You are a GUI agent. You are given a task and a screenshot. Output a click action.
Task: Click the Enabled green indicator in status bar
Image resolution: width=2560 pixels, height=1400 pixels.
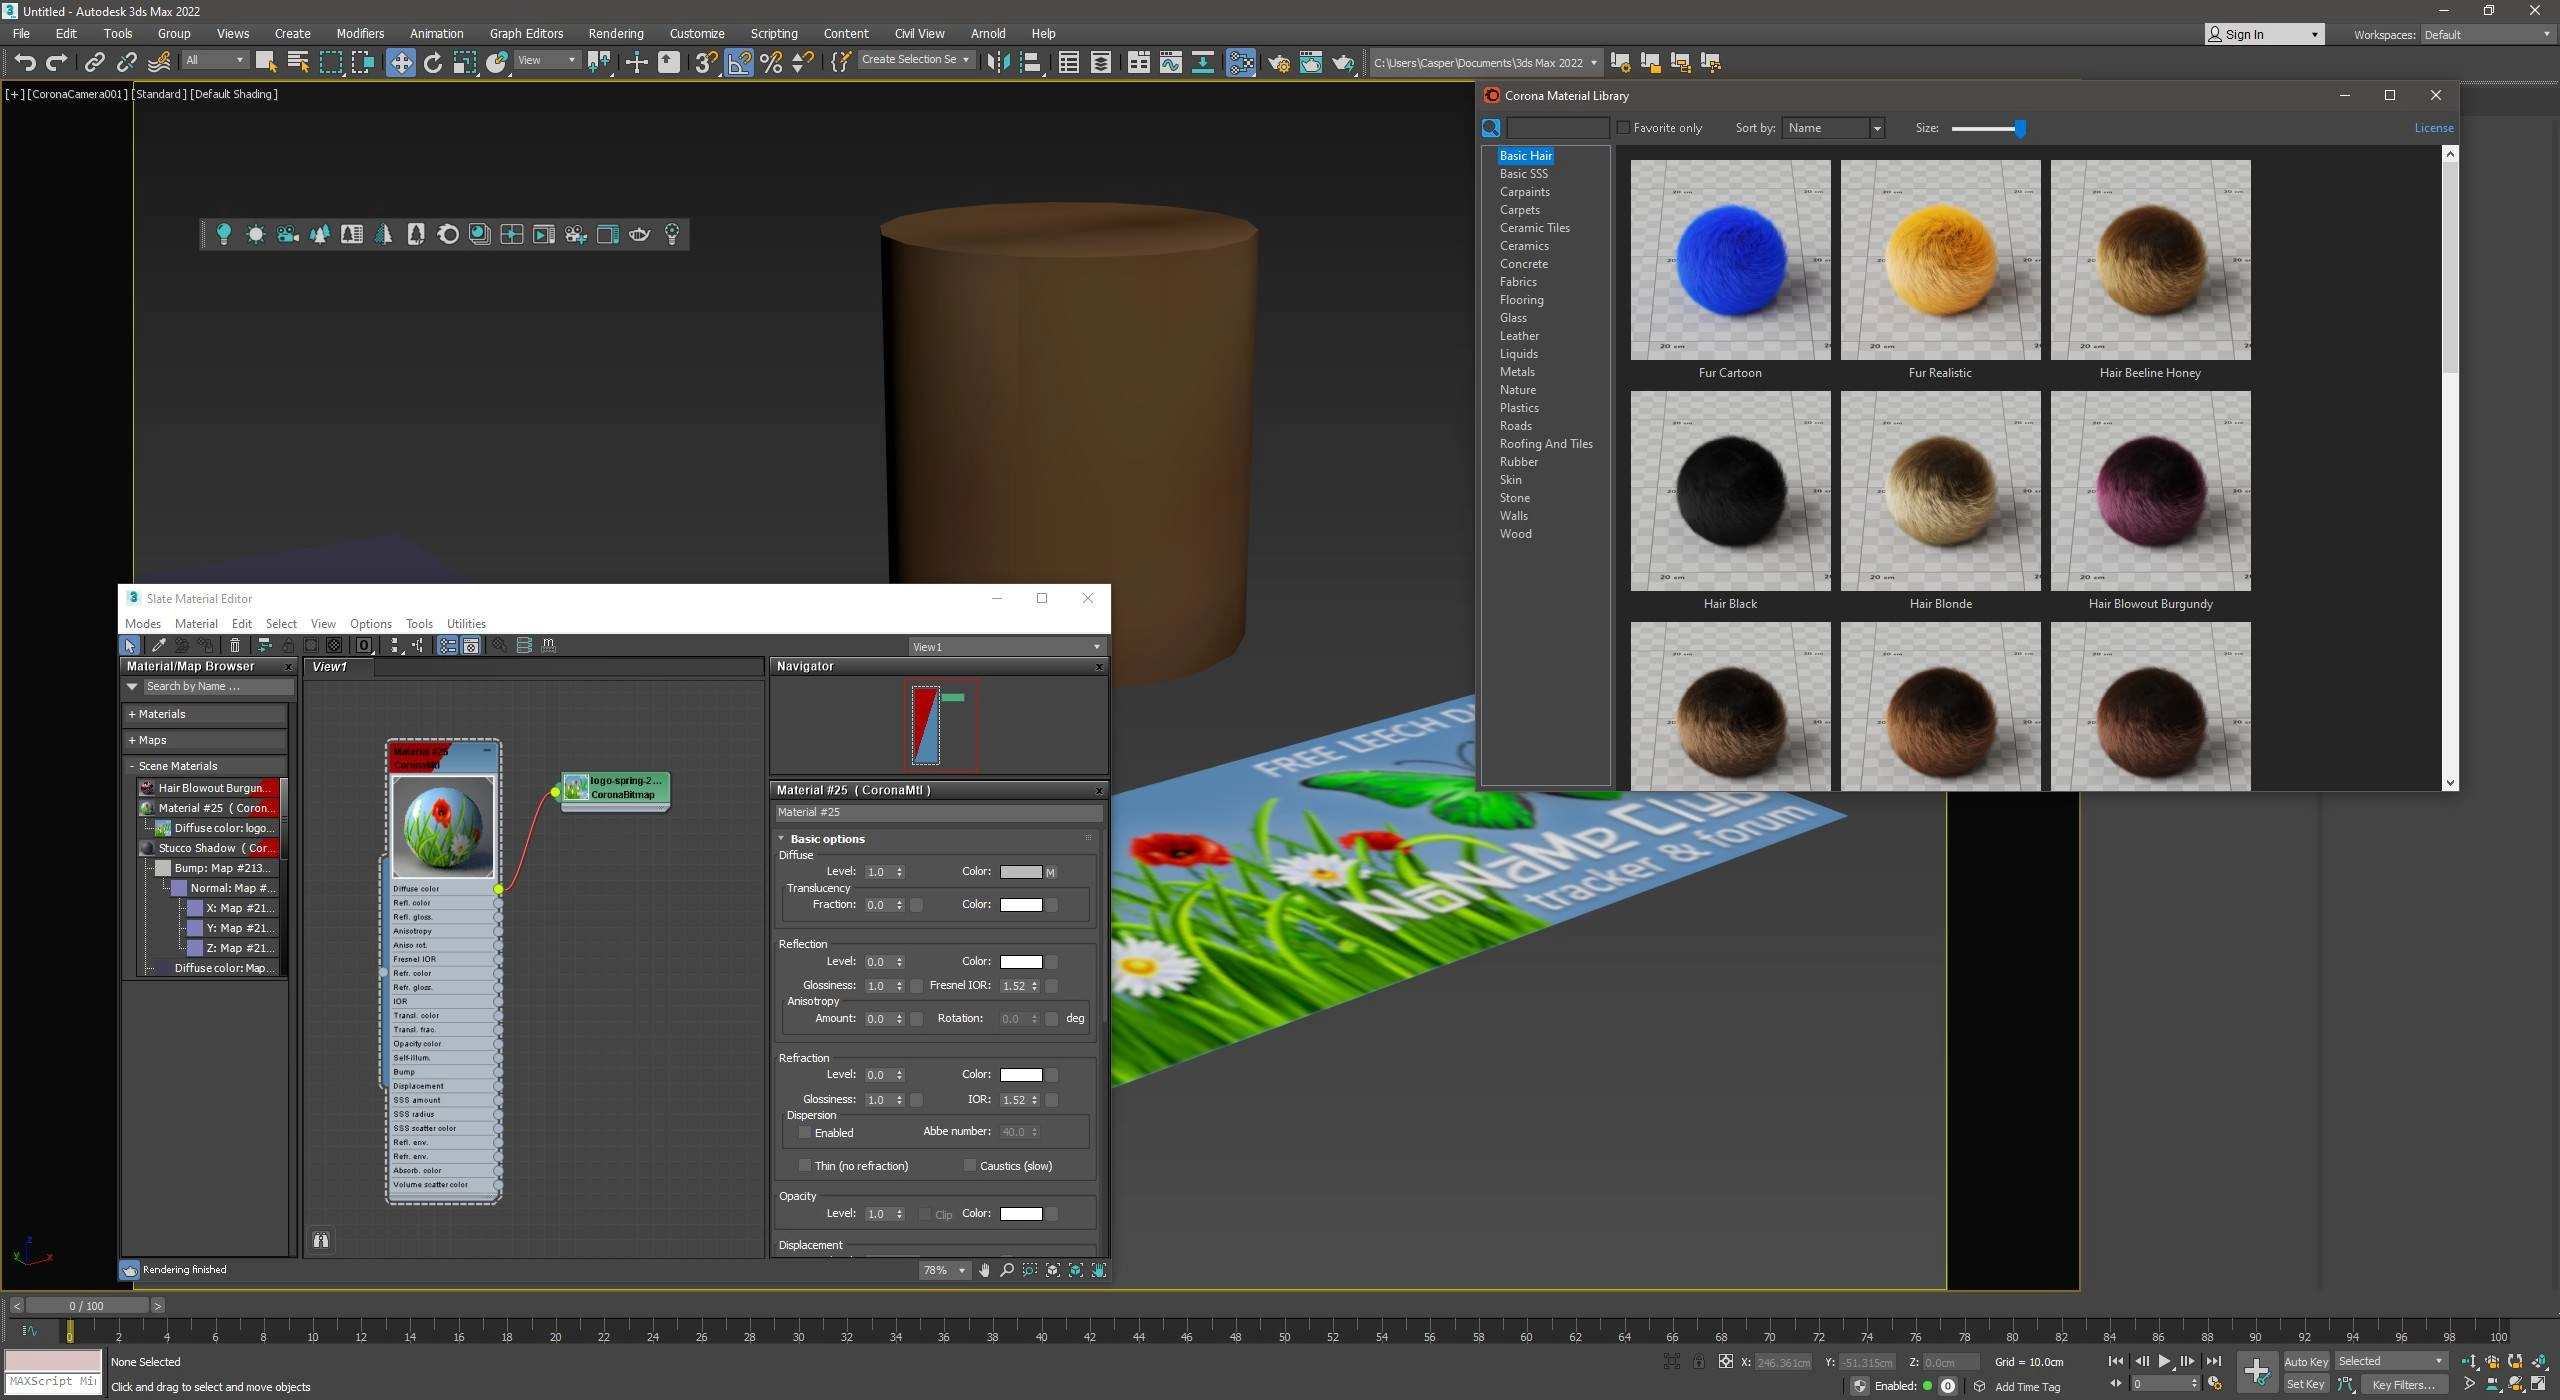pyautogui.click(x=1927, y=1386)
